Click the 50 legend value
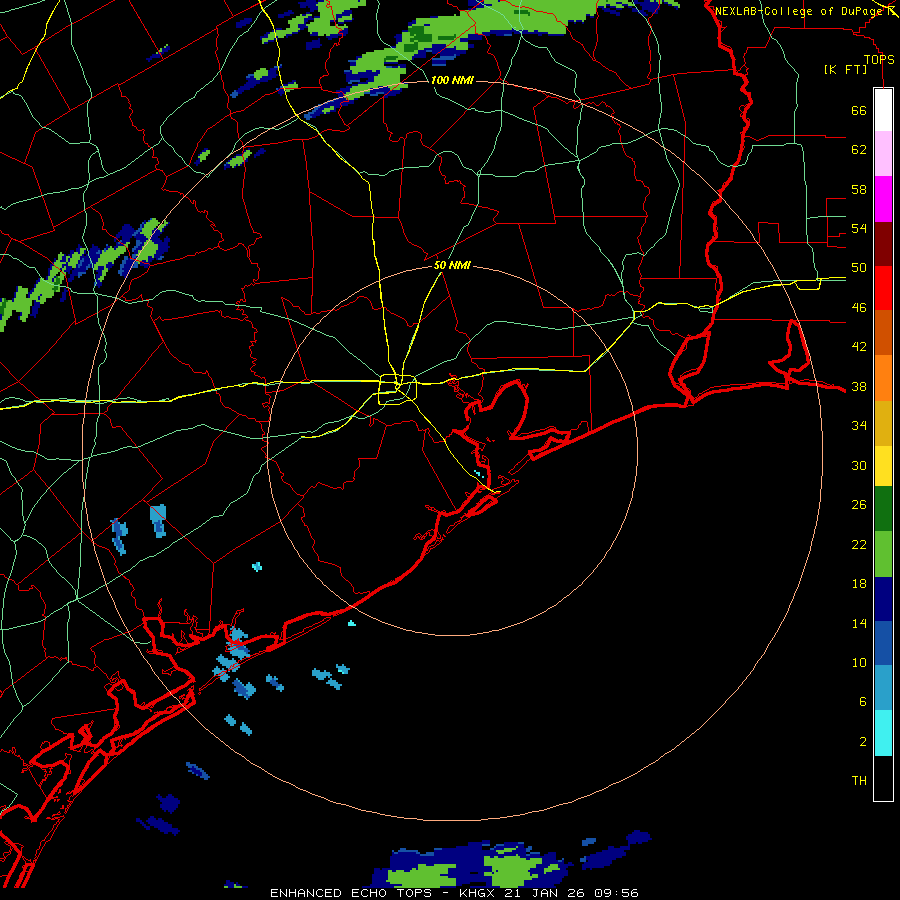This screenshot has height=900, width=900. pos(859,267)
